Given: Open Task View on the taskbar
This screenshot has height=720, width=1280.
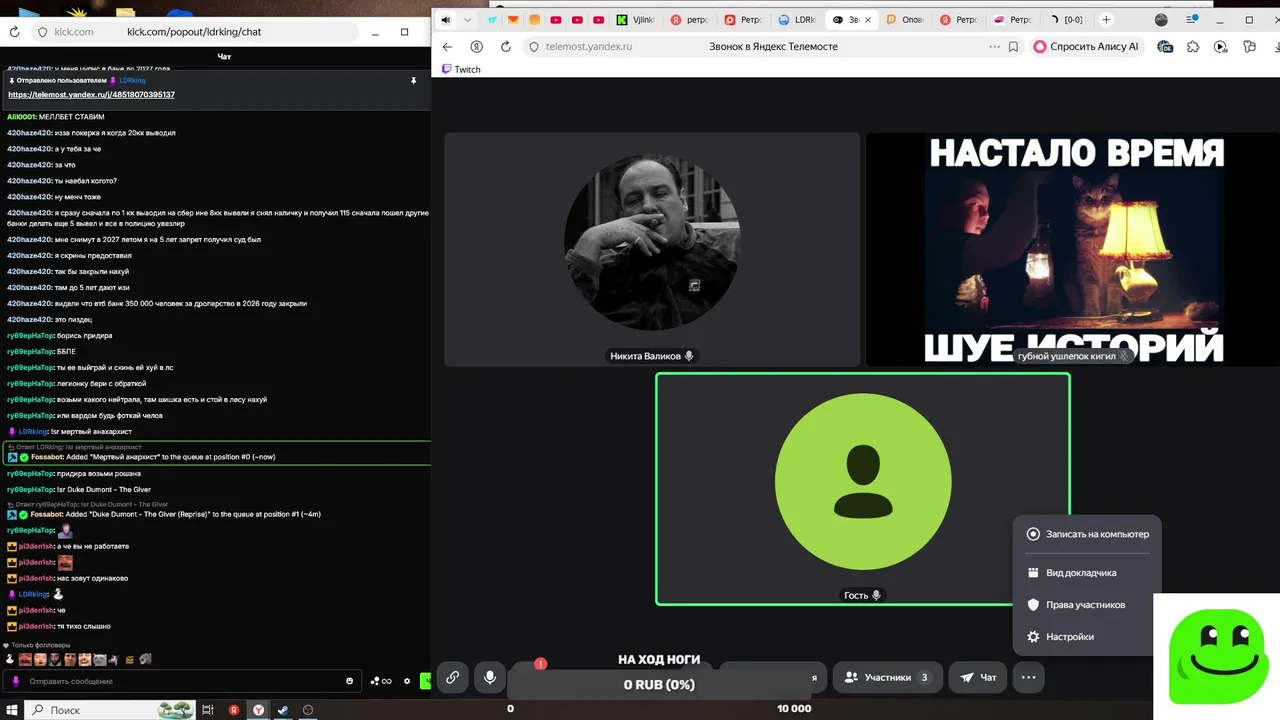Looking at the screenshot, I should point(208,710).
